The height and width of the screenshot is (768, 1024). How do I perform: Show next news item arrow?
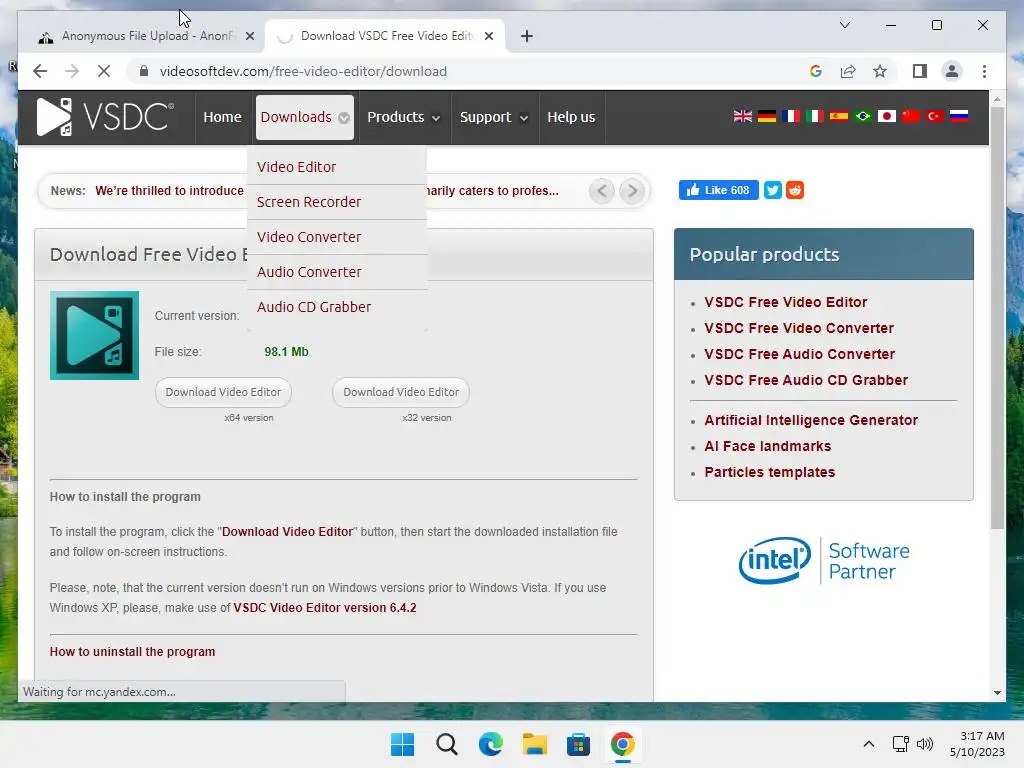pos(632,191)
